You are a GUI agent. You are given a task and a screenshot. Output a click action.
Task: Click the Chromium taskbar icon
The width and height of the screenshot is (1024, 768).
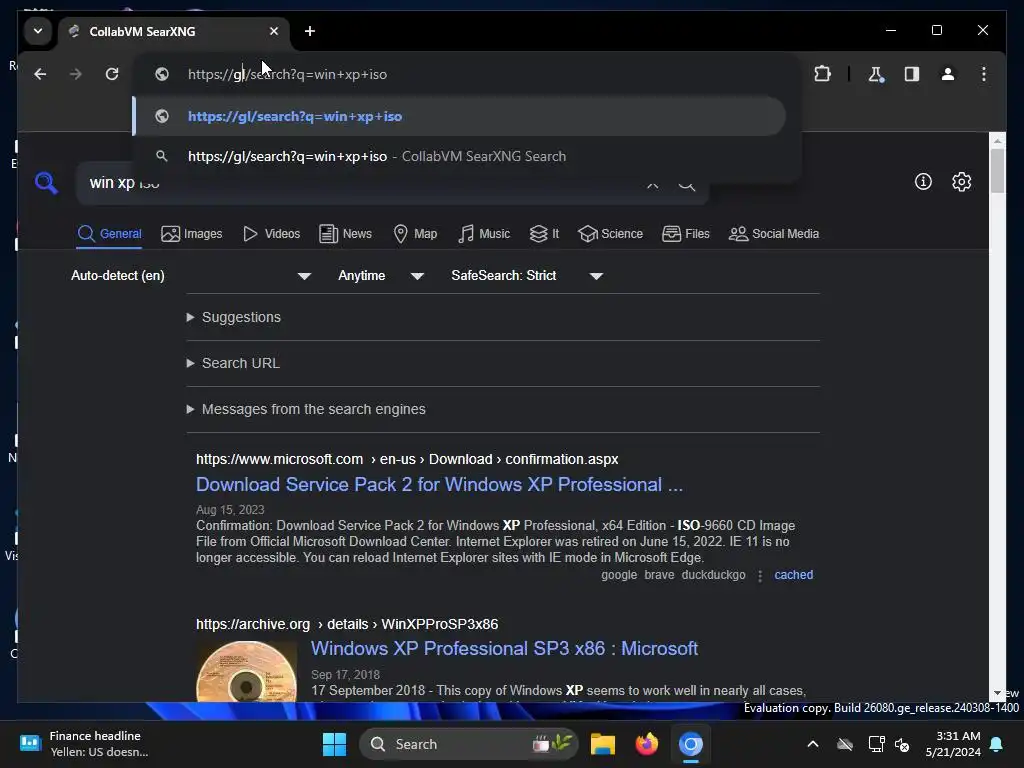point(690,744)
